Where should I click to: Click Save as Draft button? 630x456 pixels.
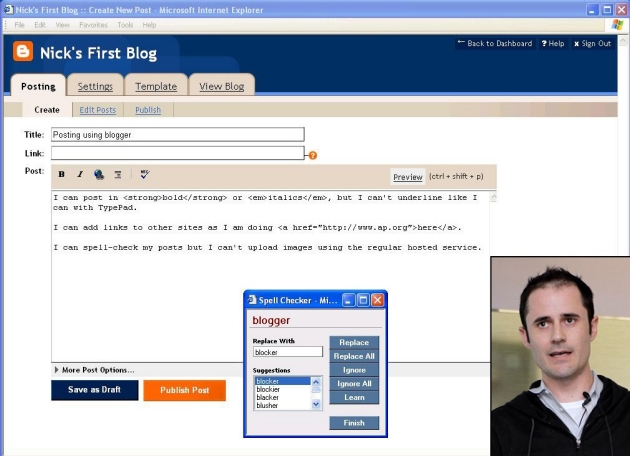[x=94, y=390]
